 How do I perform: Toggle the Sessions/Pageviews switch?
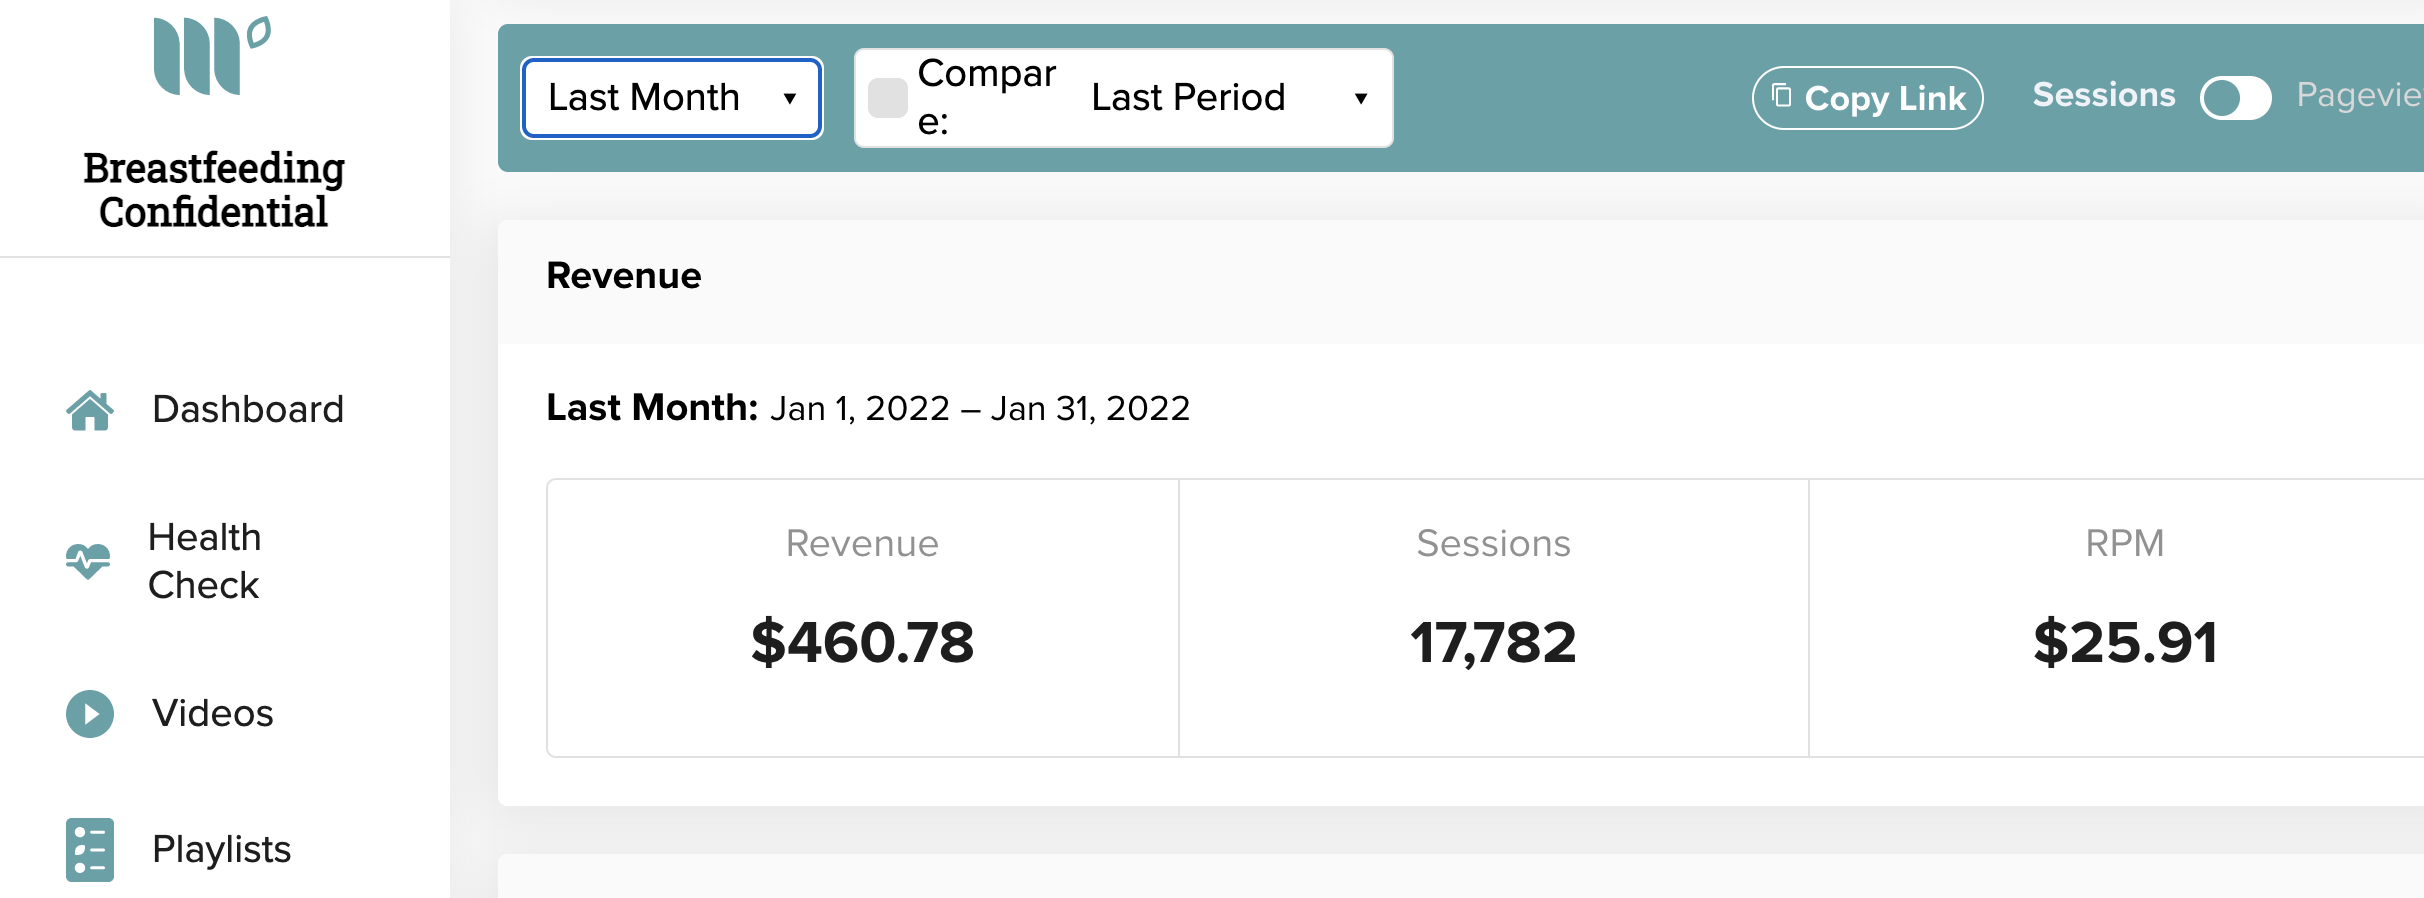pyautogui.click(x=2236, y=98)
